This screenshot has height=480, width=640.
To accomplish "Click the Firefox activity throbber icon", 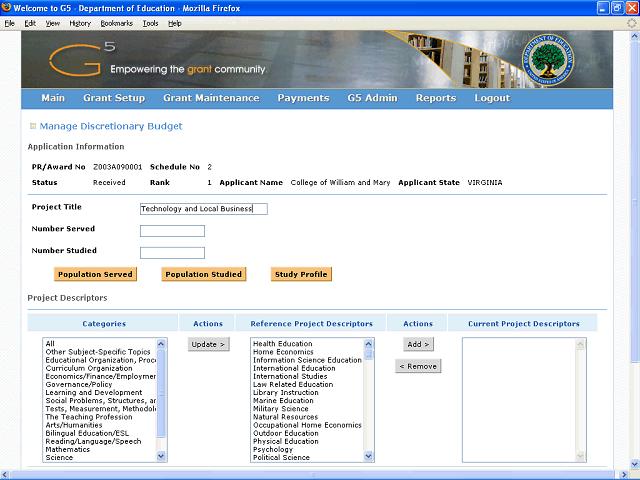I will tap(631, 23).
